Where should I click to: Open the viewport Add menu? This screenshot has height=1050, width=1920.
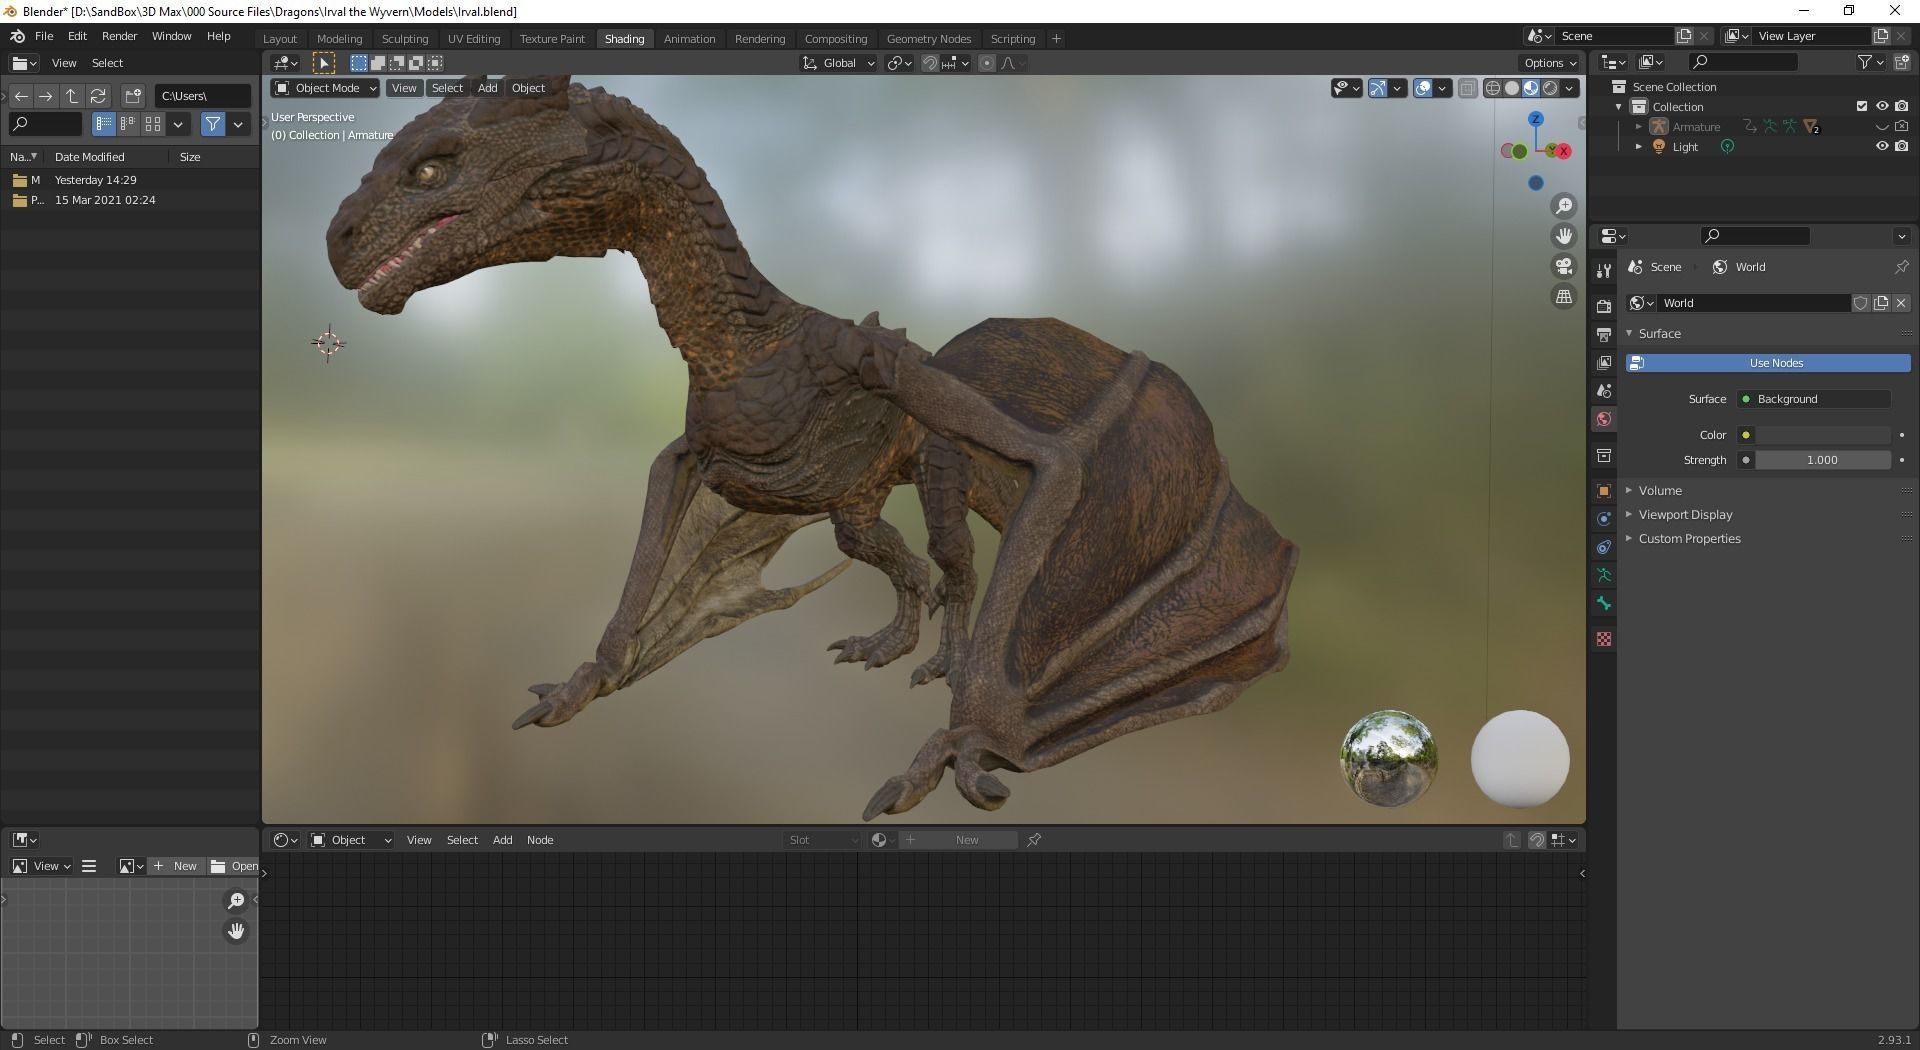[487, 88]
